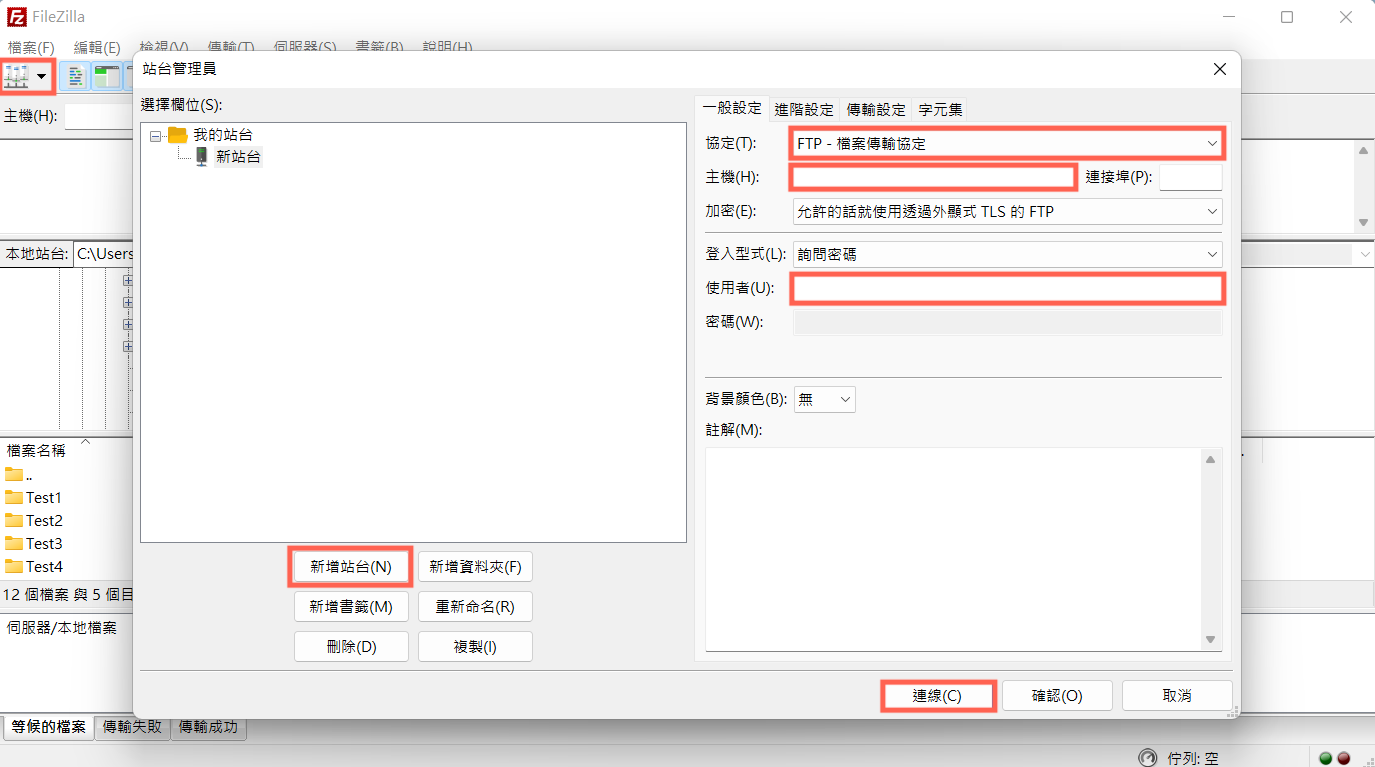Expand last plus node in local directory tree
This screenshot has width=1375, height=767.
[x=128, y=347]
